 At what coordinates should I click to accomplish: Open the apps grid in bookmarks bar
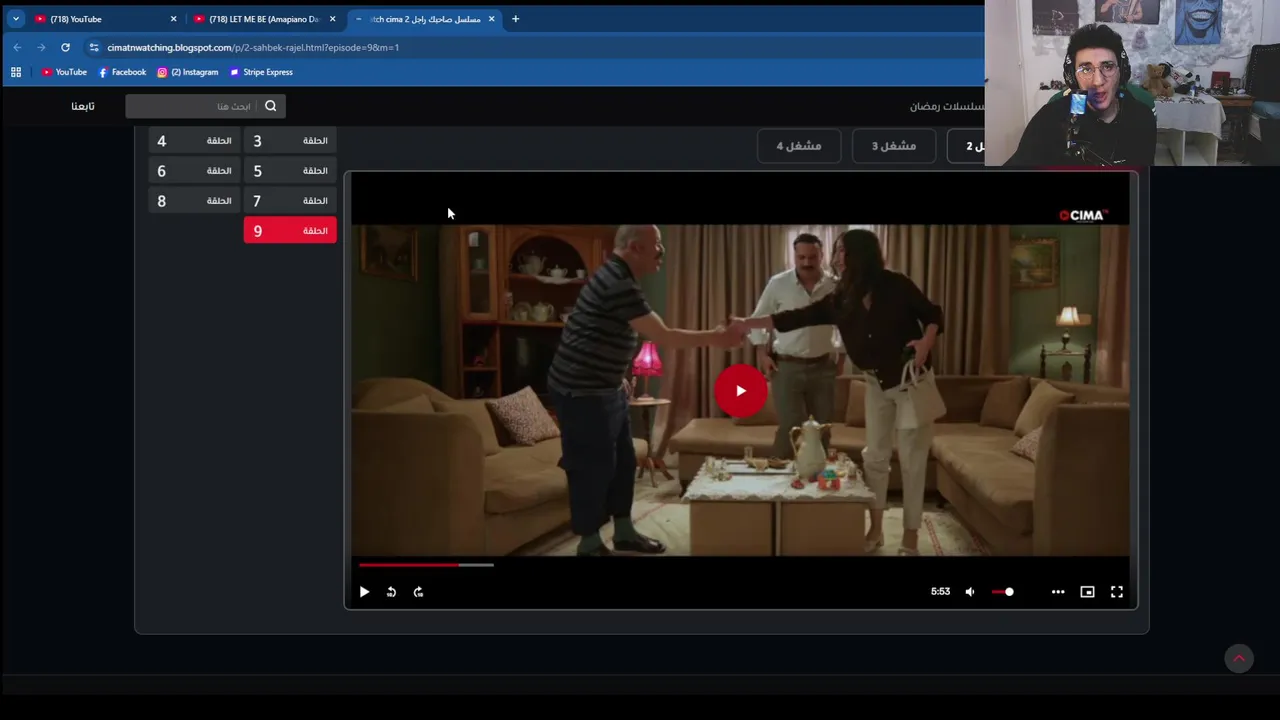[16, 72]
